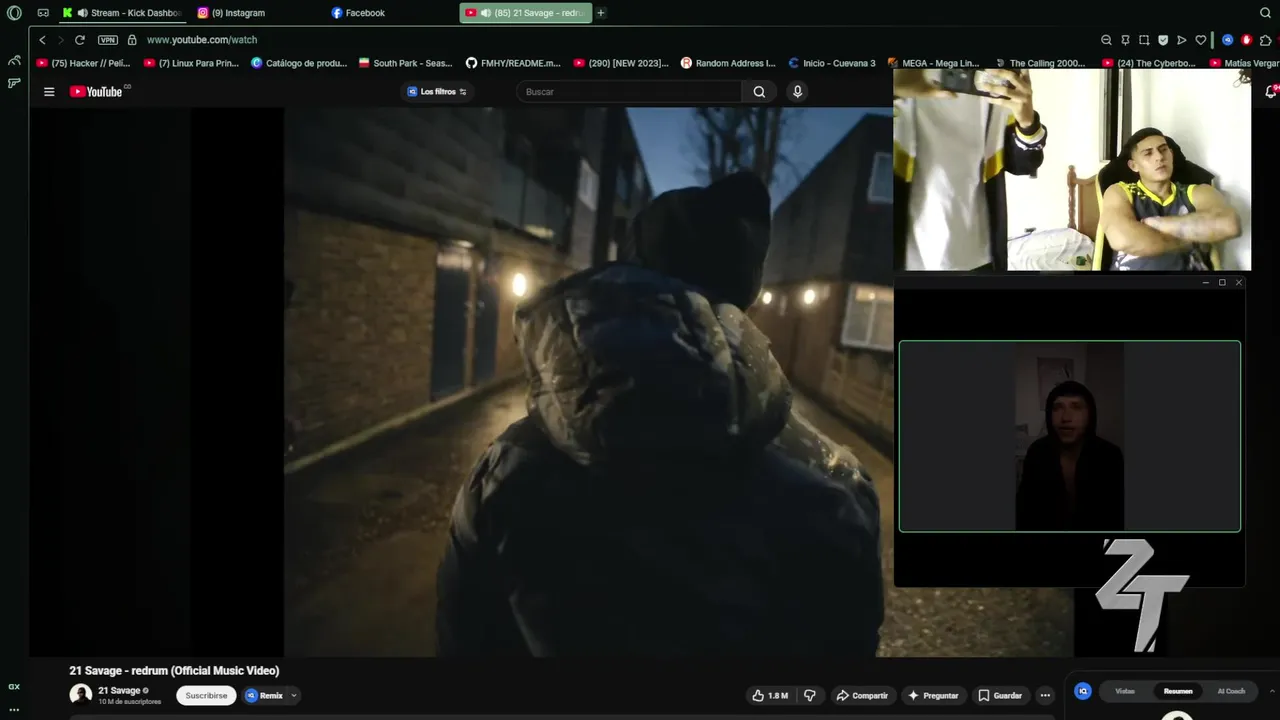Zoom out using address bar magnifier
The height and width of the screenshot is (720, 1280).
[x=1106, y=40]
